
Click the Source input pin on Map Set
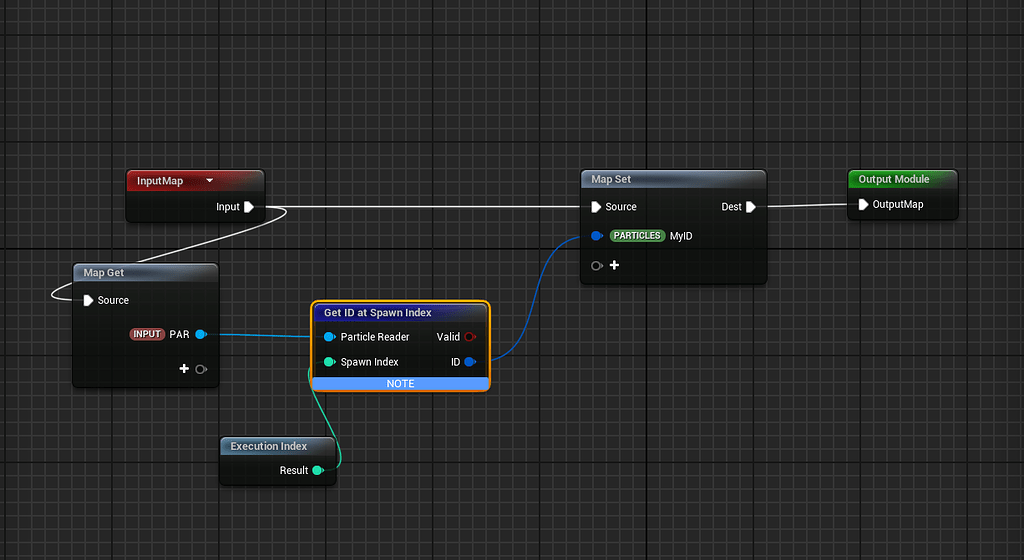pos(596,207)
